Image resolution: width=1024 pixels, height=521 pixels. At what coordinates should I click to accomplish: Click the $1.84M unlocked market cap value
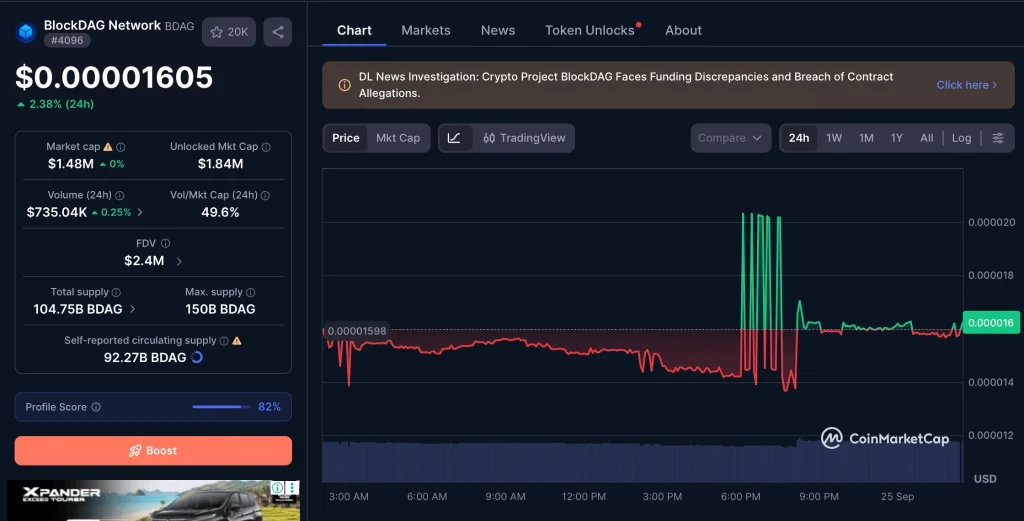click(x=220, y=164)
